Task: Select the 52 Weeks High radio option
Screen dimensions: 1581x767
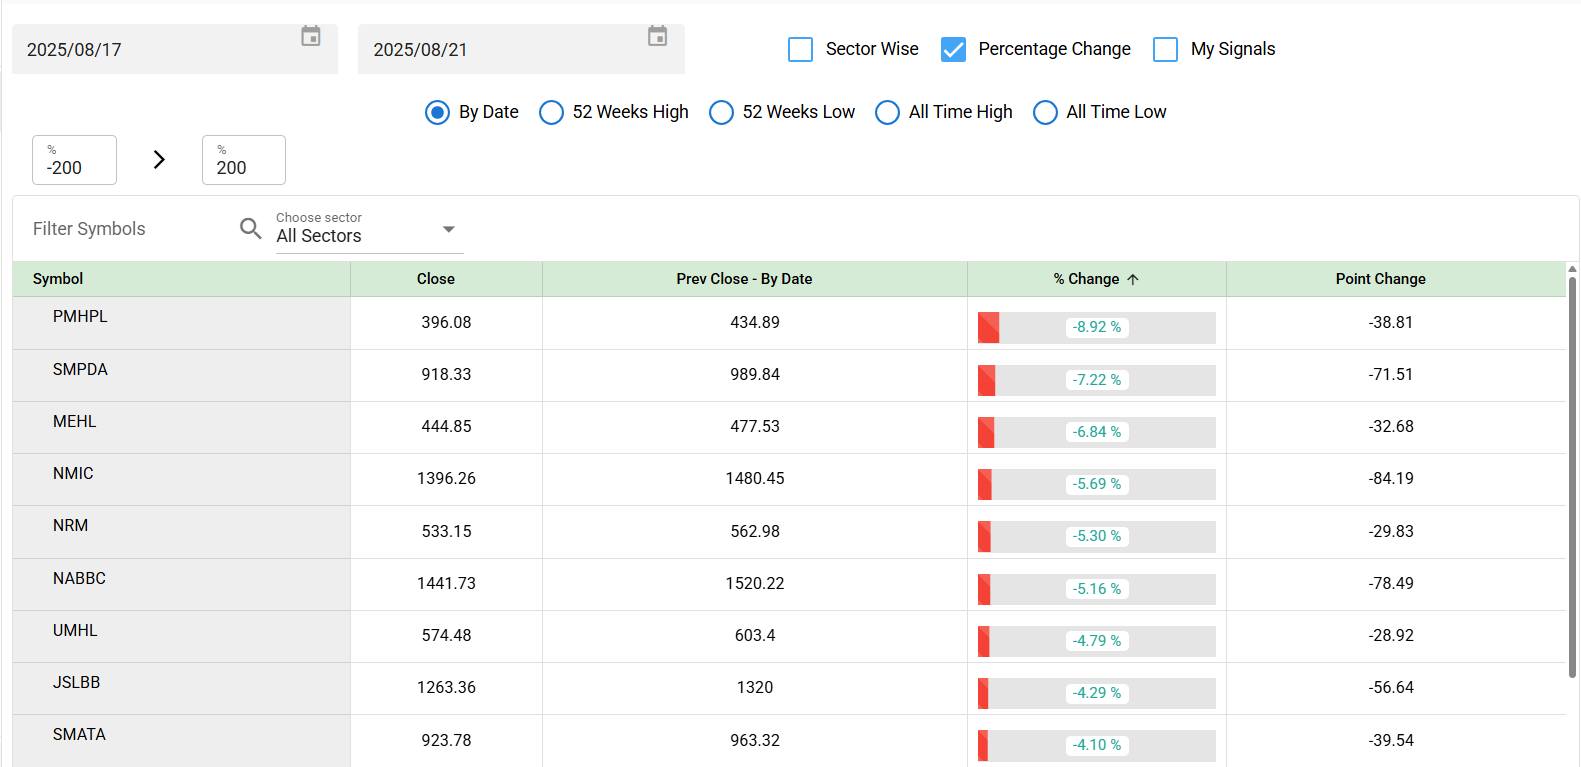Action: pyautogui.click(x=551, y=112)
